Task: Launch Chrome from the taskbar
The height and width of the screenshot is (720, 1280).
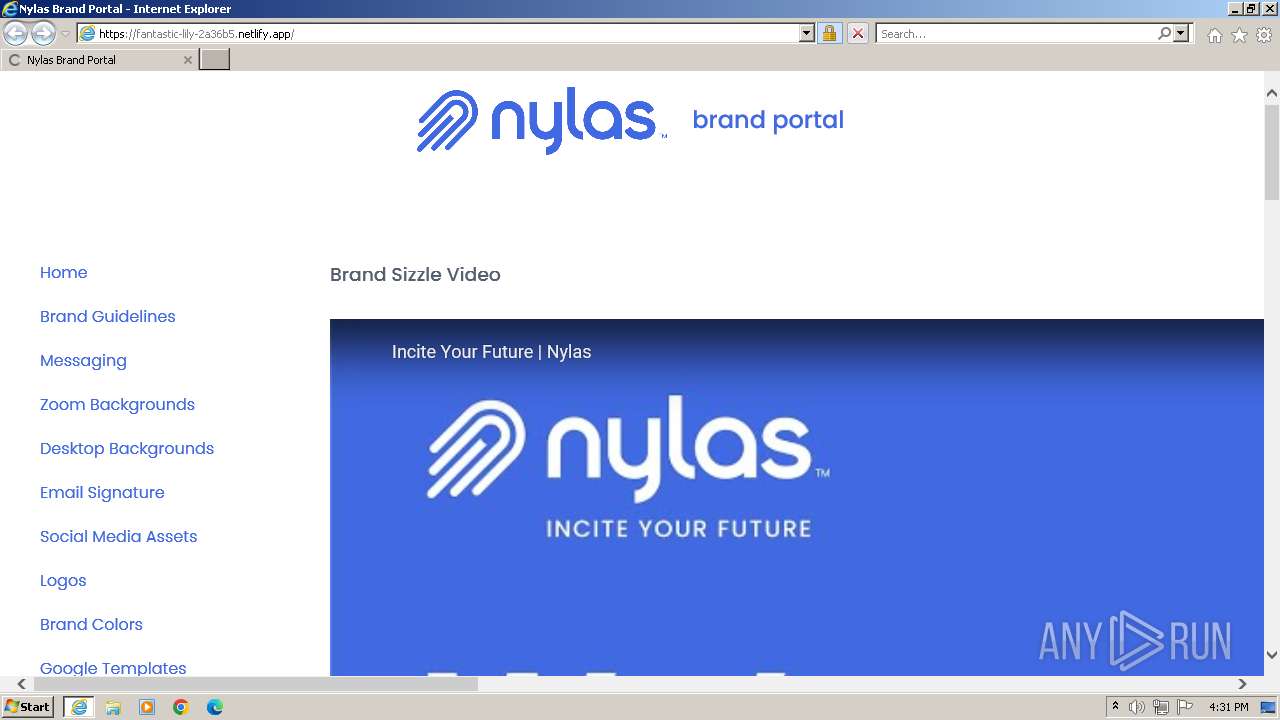Action: click(x=181, y=707)
